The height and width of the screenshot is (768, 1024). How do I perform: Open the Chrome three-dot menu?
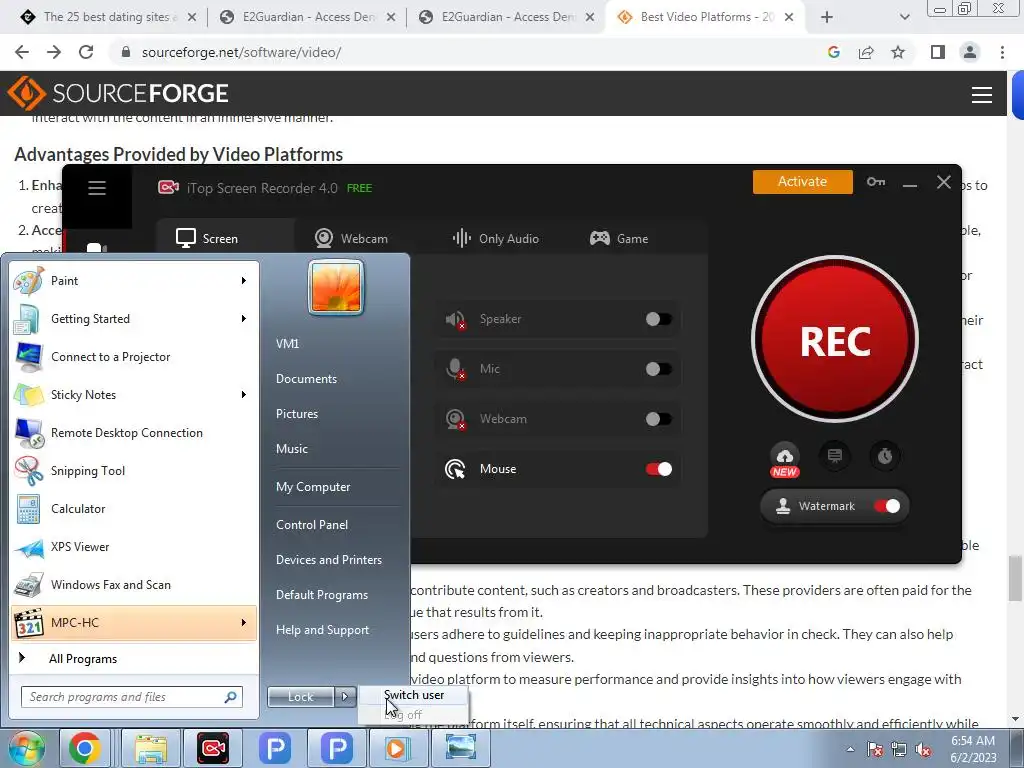(1002, 52)
